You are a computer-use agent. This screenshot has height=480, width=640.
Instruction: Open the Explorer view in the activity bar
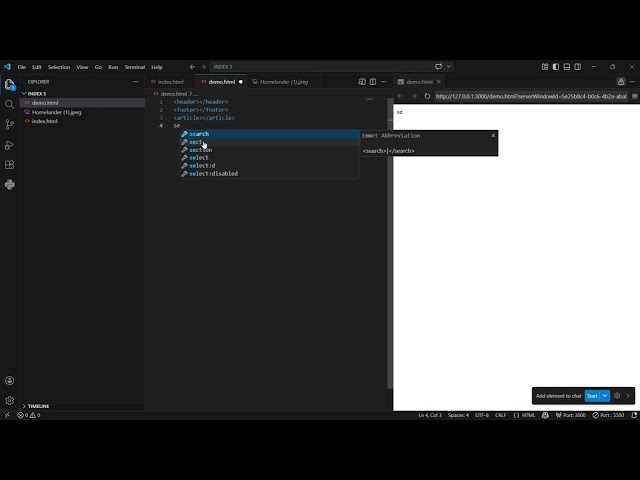9,84
